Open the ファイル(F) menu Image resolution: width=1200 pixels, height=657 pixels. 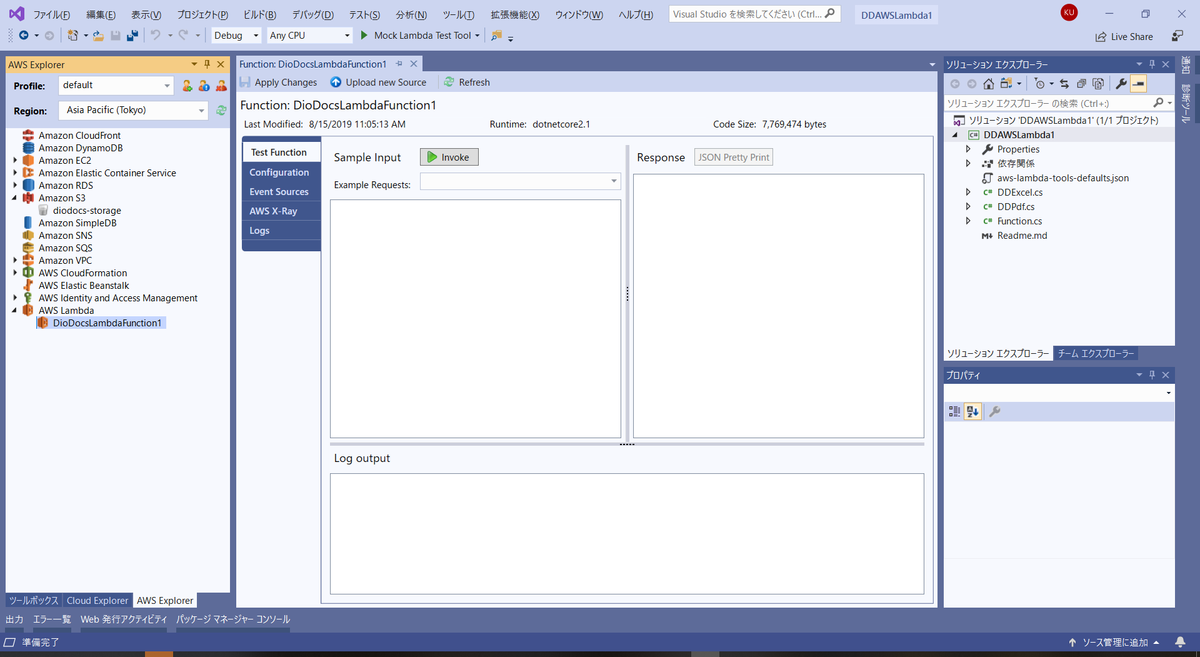point(52,15)
